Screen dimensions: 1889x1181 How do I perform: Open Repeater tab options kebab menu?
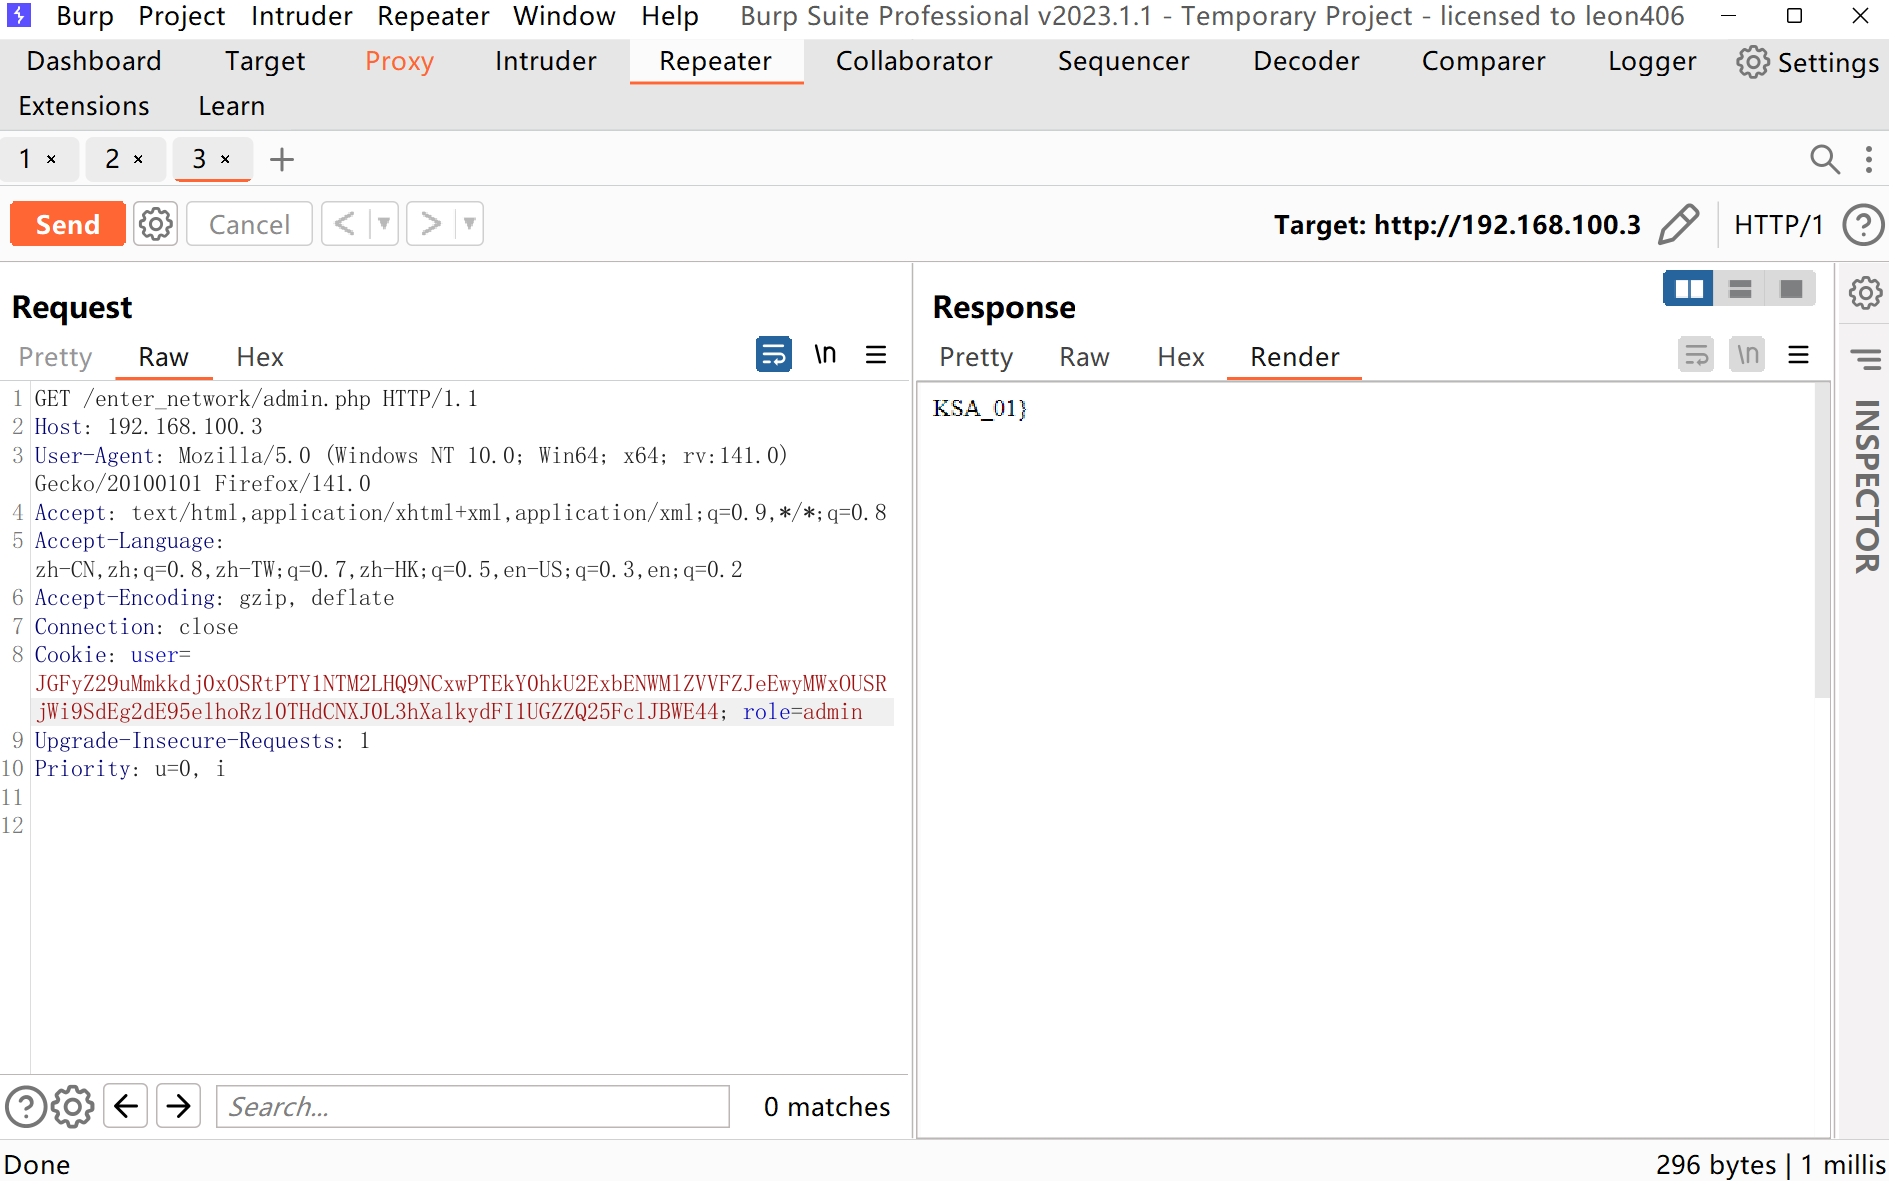pyautogui.click(x=1868, y=159)
